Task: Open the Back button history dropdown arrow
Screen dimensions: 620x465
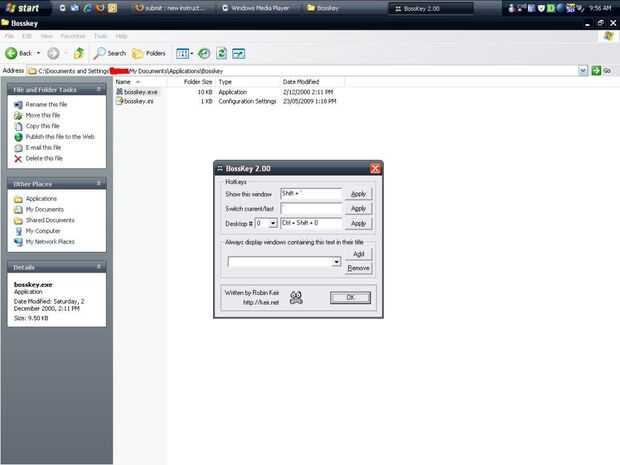Action: click(38, 53)
